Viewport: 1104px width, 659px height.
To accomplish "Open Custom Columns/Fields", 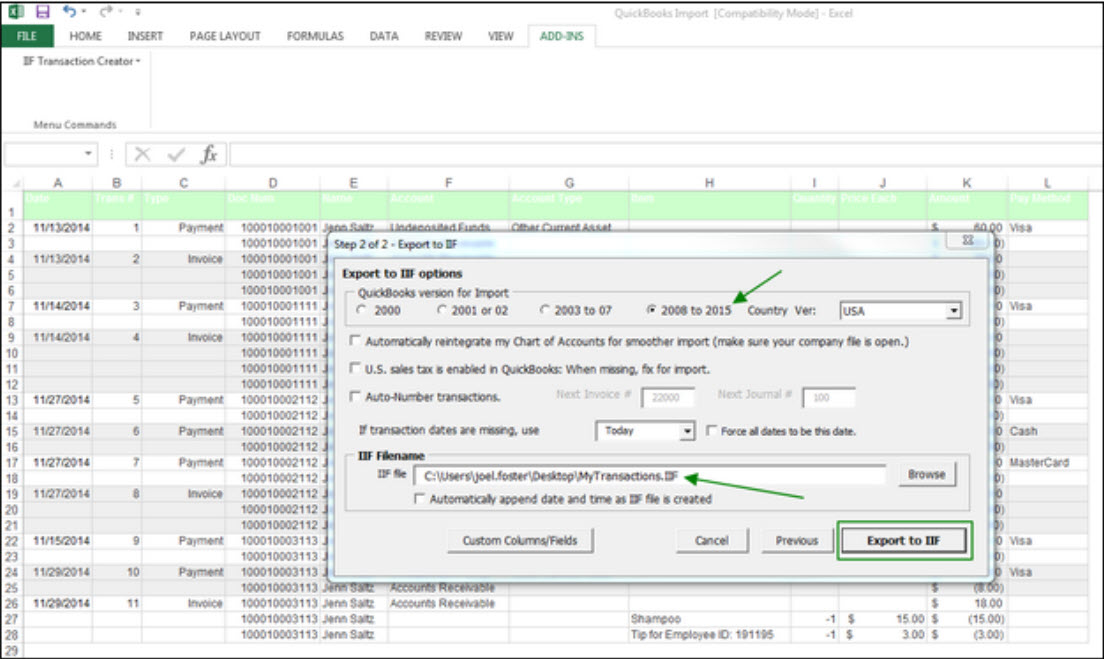I will click(520, 541).
